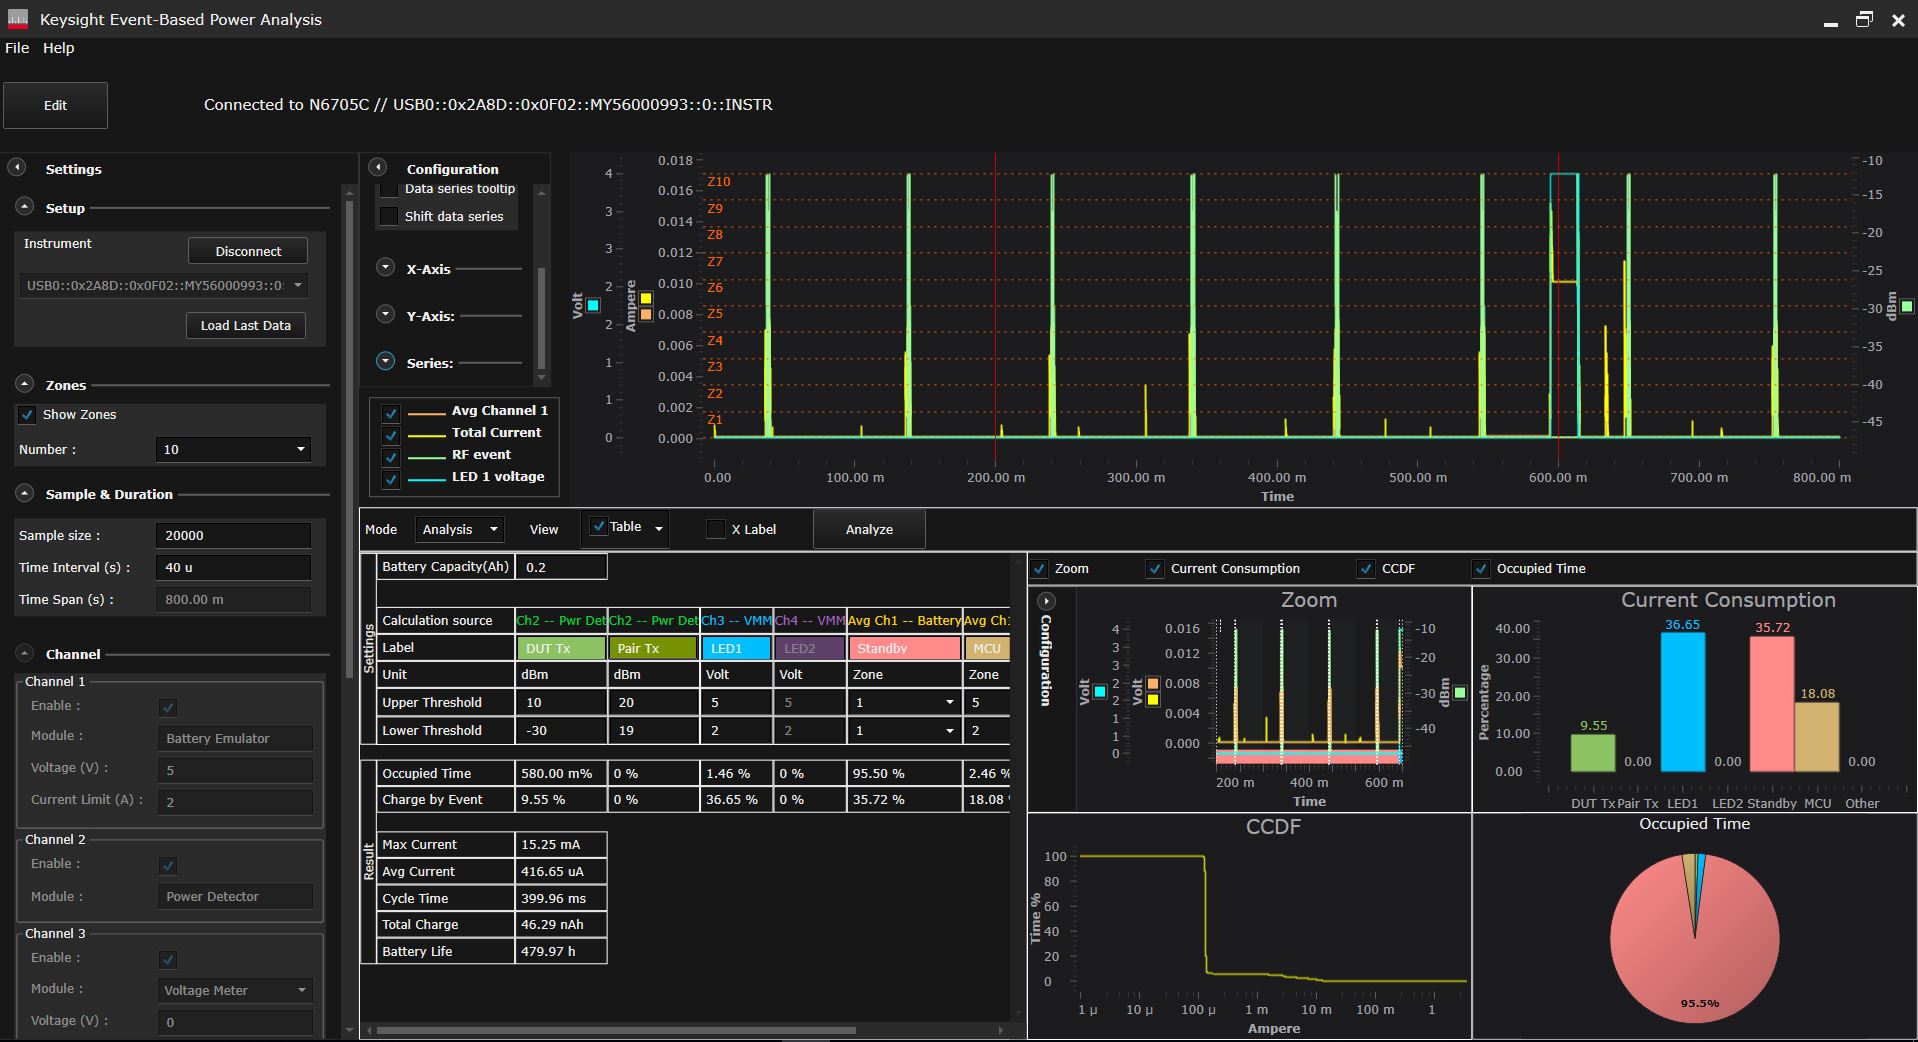Open the File menu
Image resolution: width=1918 pixels, height=1042 pixels.
[17, 47]
